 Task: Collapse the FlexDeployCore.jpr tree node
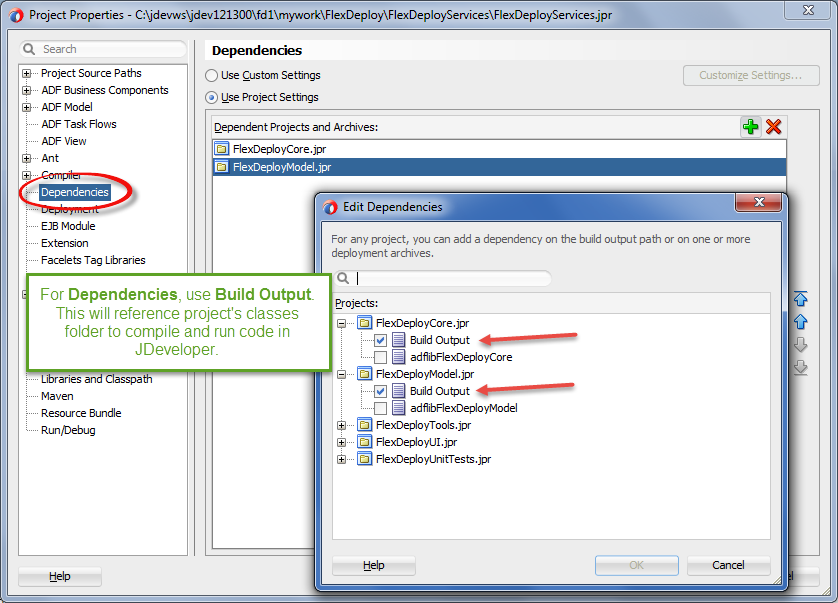342,323
